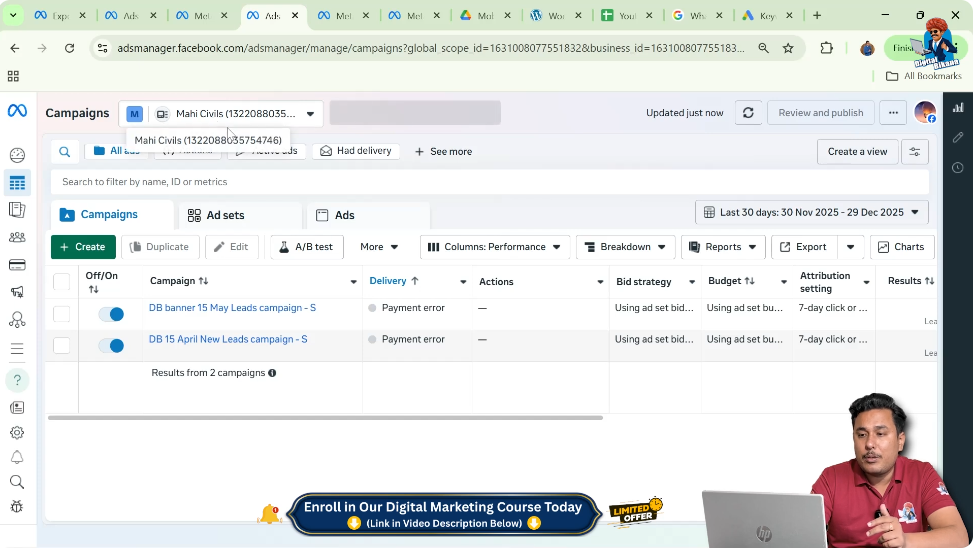Bookmark page with the star icon
The width and height of the screenshot is (974, 551).
(x=788, y=48)
